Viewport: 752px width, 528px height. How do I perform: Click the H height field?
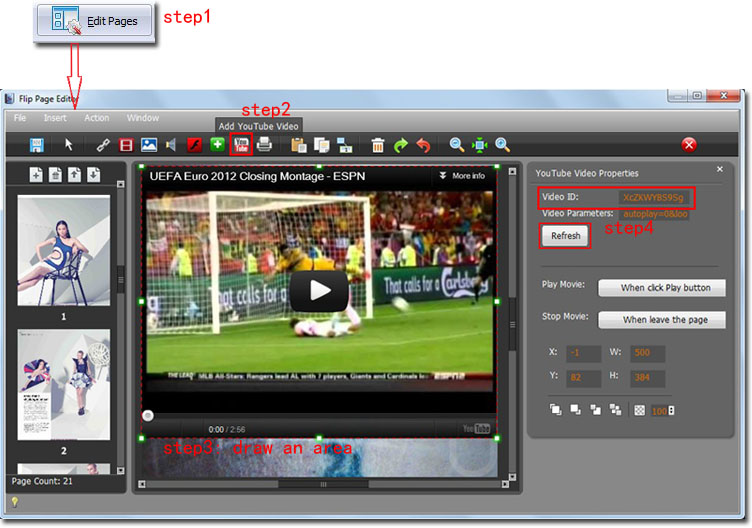tap(647, 377)
